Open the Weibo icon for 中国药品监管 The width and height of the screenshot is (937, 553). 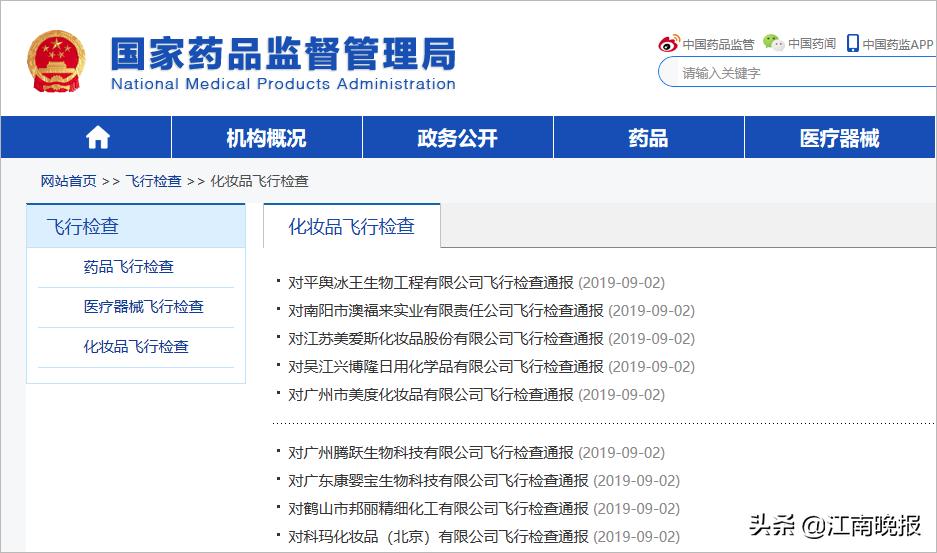[669, 44]
